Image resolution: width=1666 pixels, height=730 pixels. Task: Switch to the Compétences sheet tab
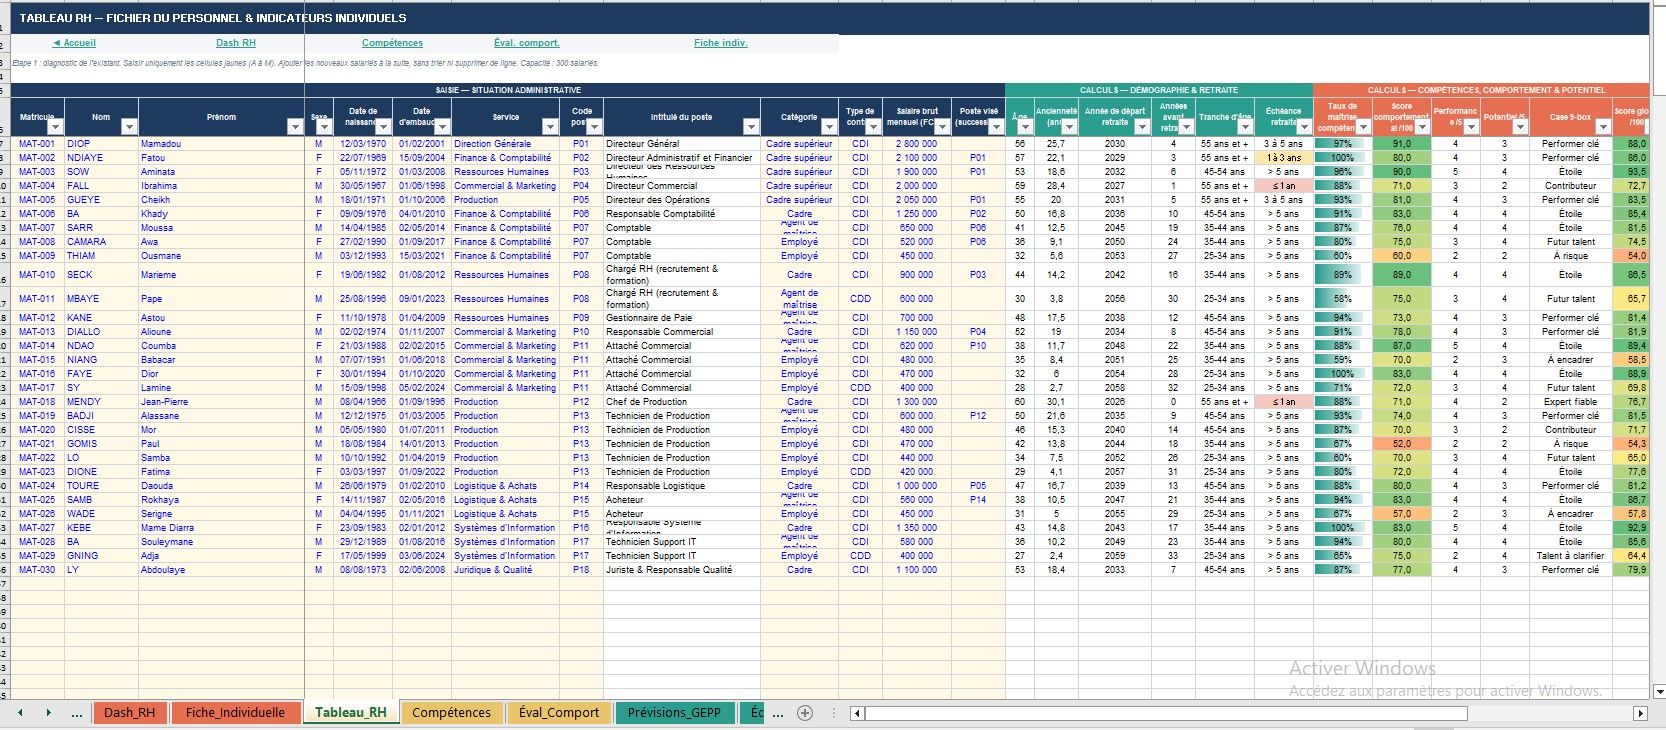(451, 713)
